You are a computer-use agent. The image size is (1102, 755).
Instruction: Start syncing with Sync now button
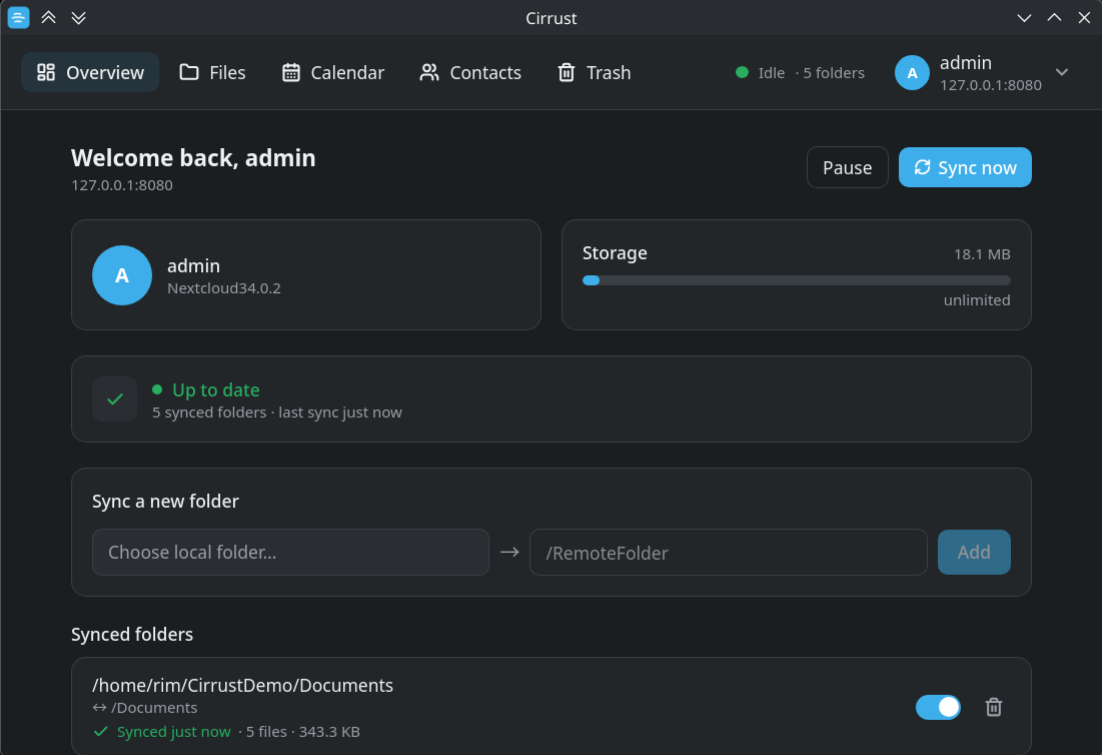965,167
